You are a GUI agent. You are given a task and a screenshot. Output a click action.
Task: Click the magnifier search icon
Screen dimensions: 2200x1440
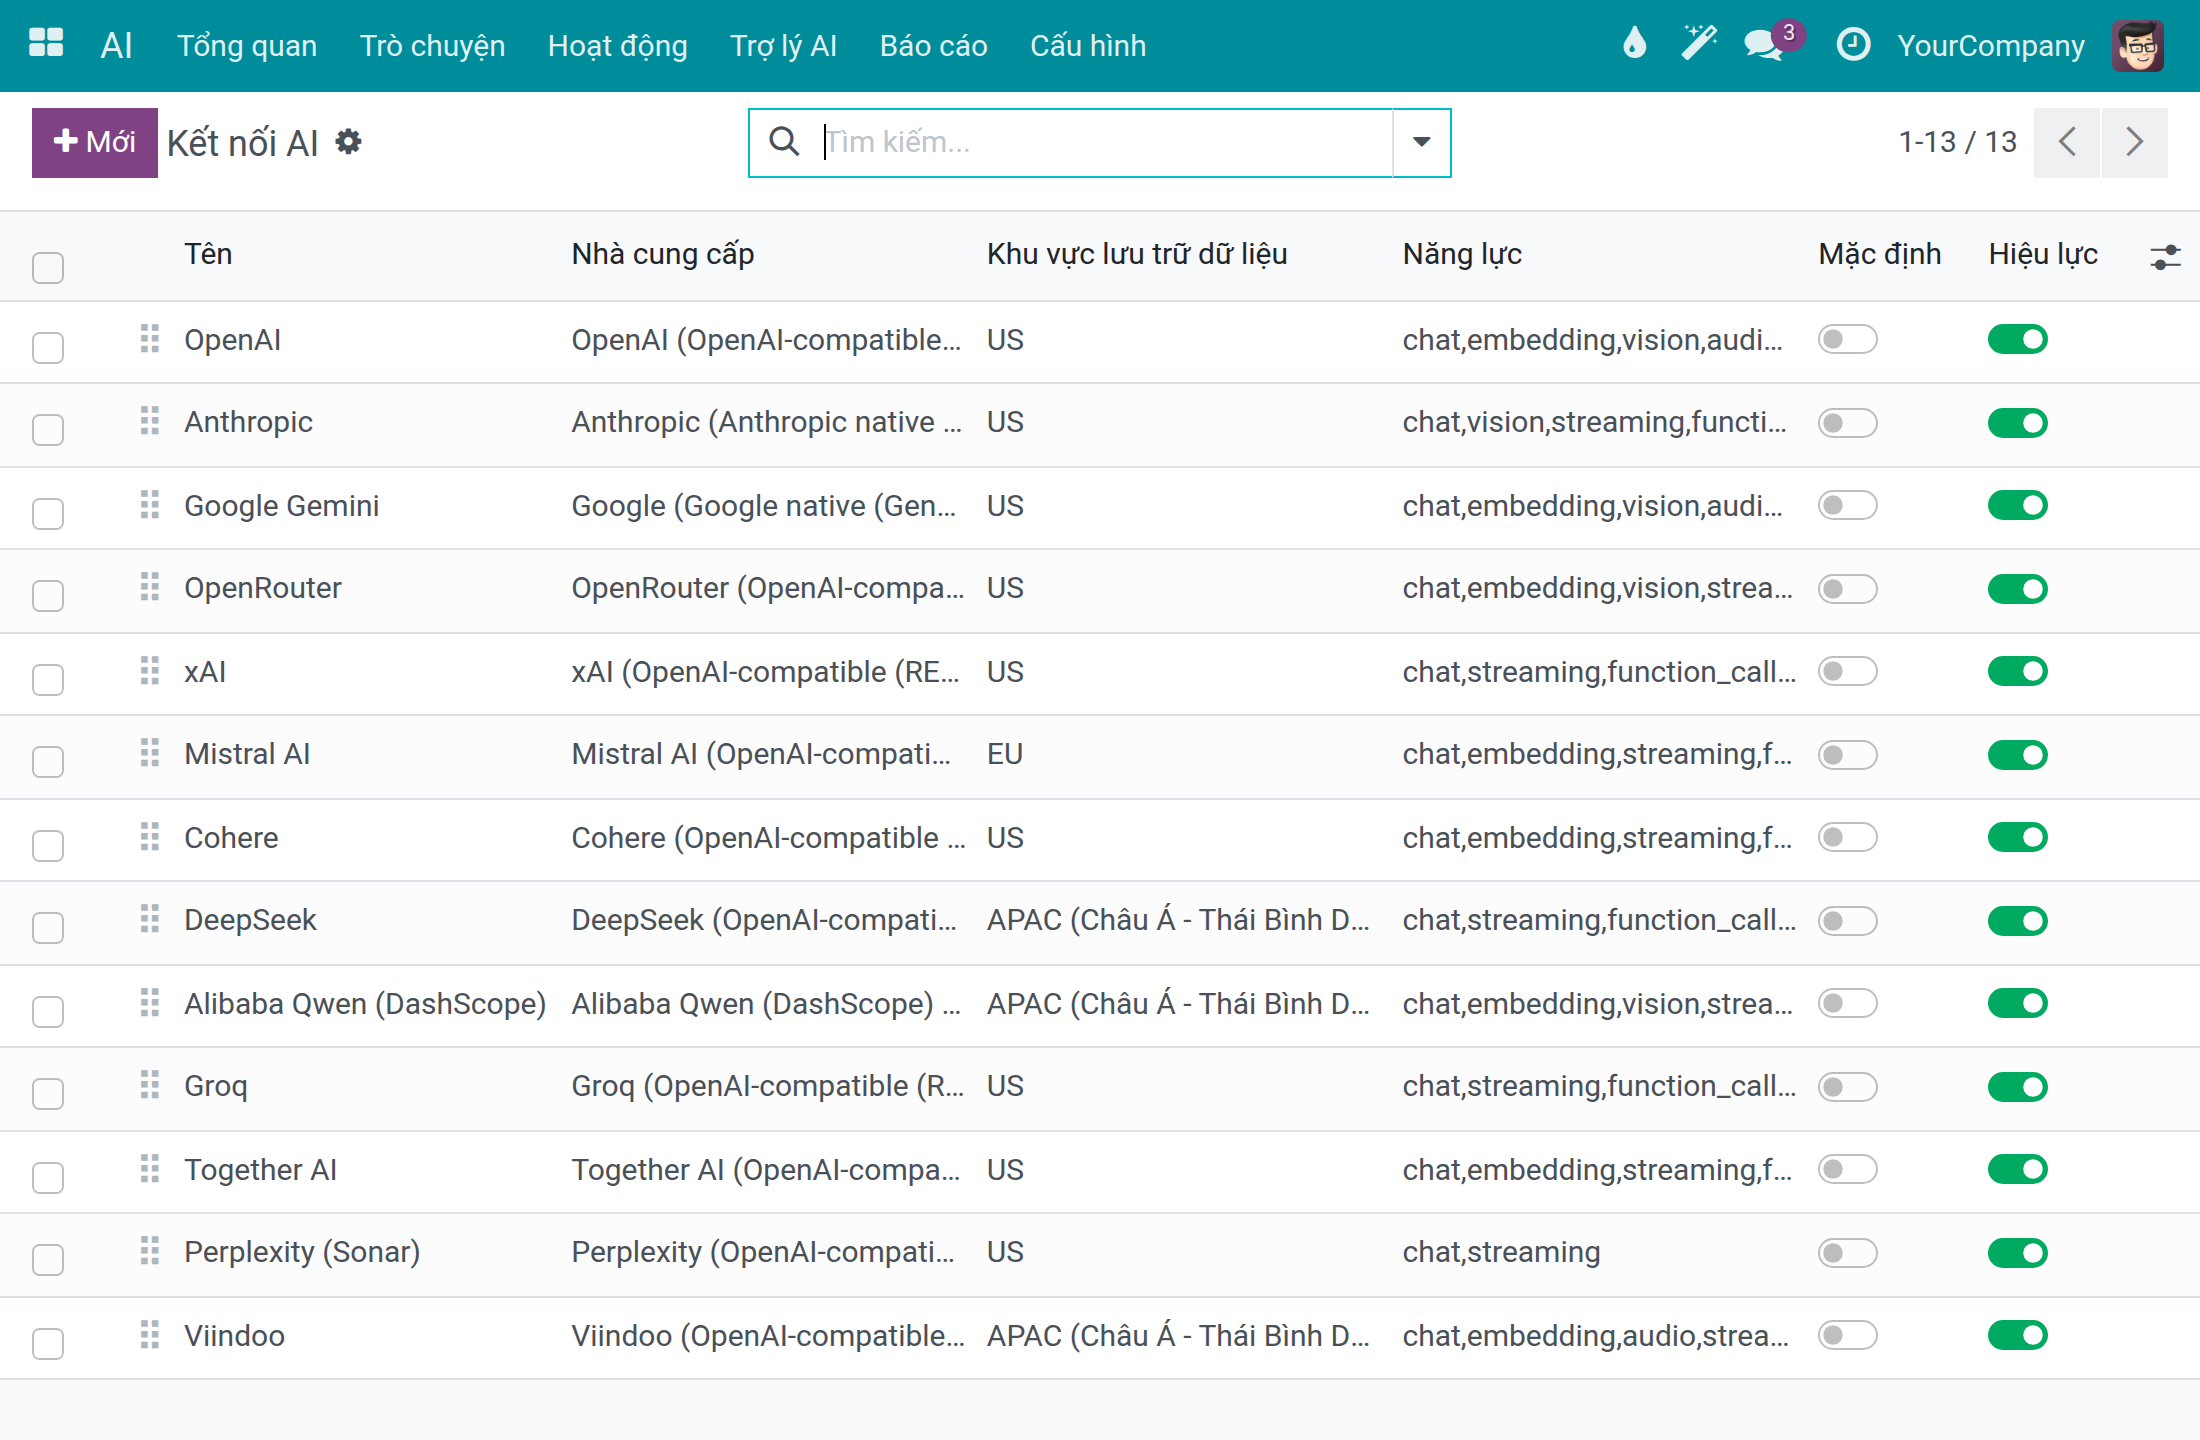tap(785, 142)
